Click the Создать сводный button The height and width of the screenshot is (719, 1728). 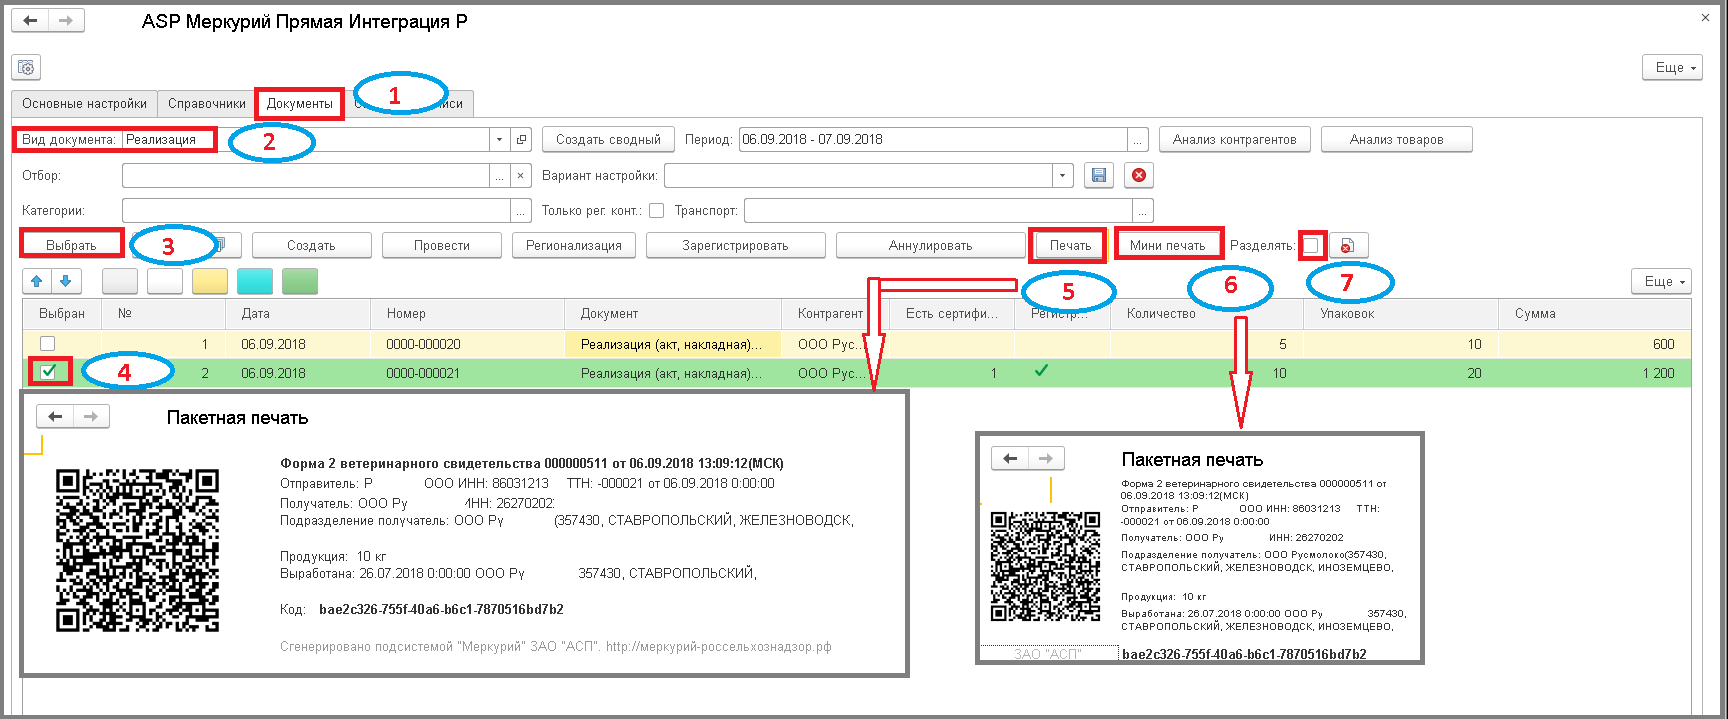coord(608,140)
